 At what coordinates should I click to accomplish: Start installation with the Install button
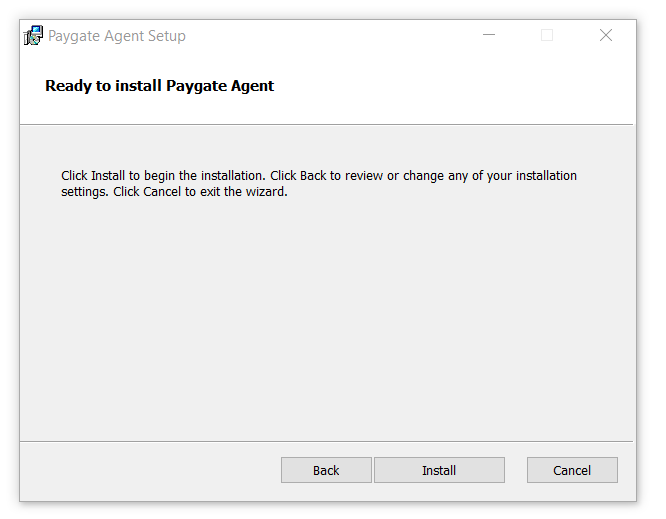(x=439, y=470)
